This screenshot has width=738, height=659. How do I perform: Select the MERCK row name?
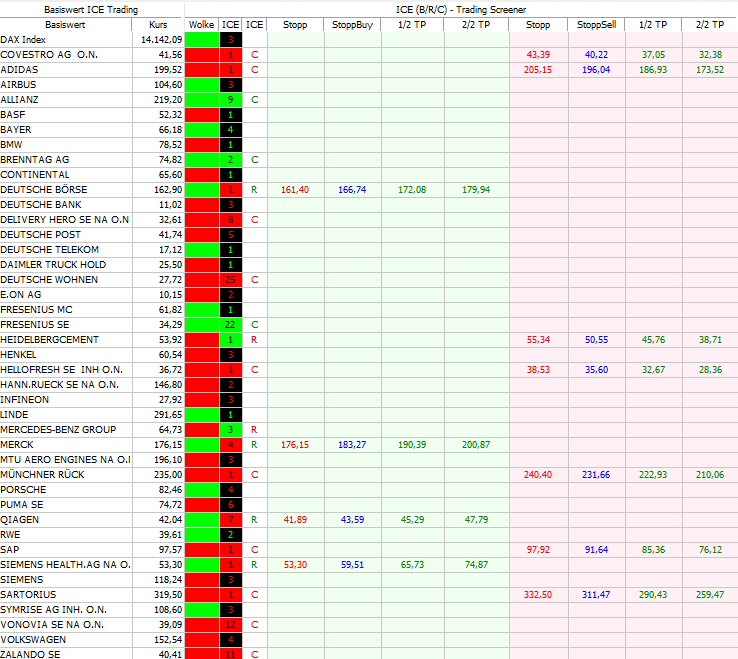click(17, 445)
